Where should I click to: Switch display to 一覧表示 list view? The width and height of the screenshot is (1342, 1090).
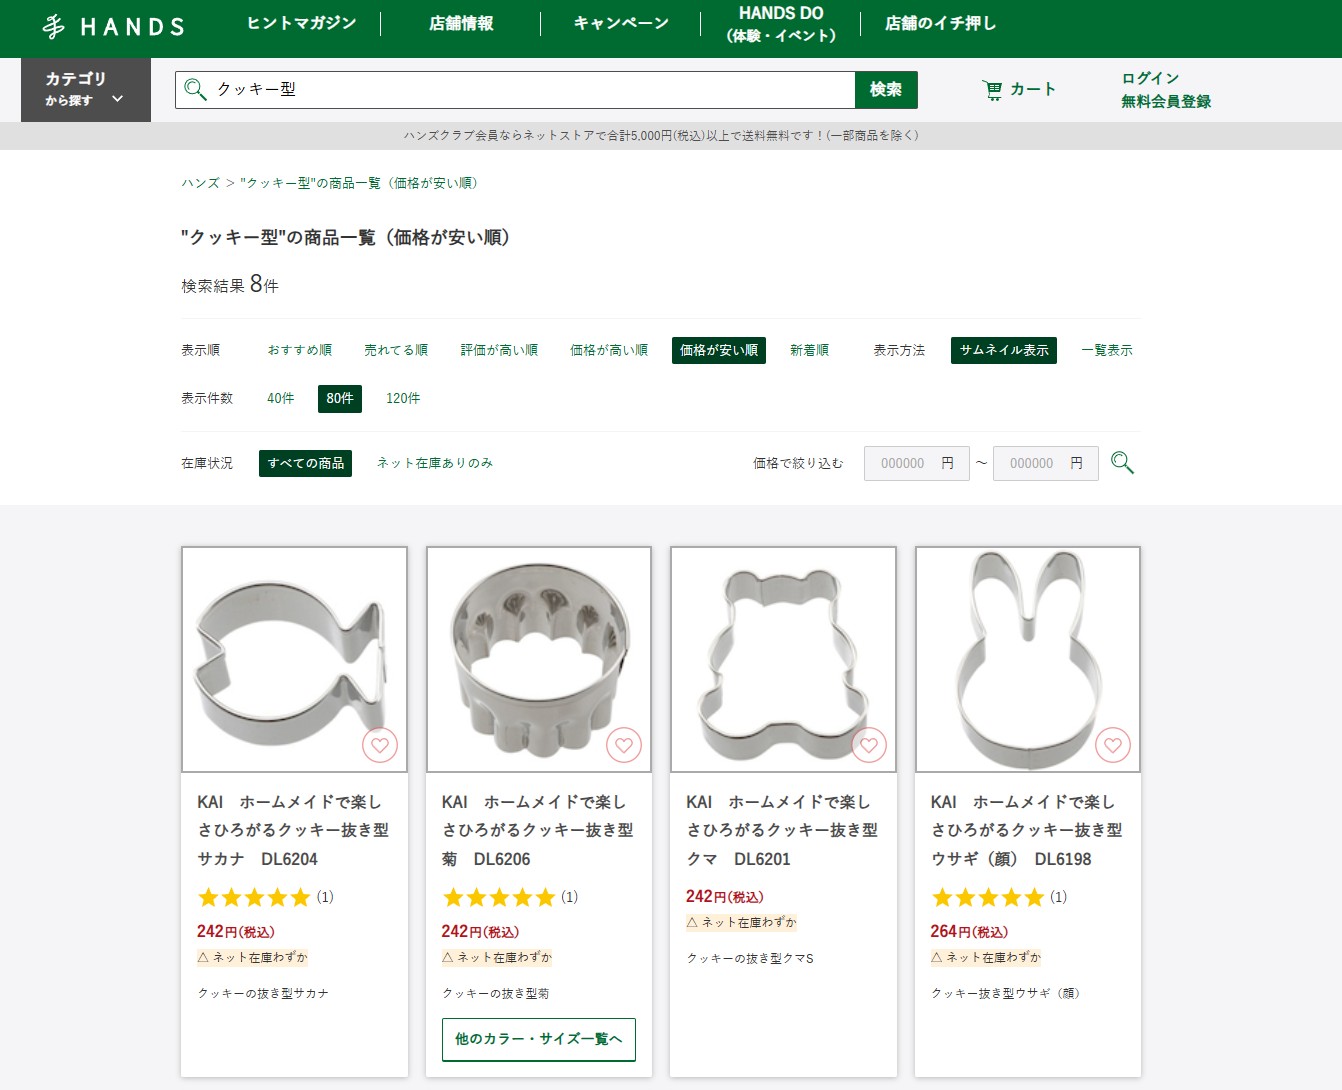[x=1107, y=350]
